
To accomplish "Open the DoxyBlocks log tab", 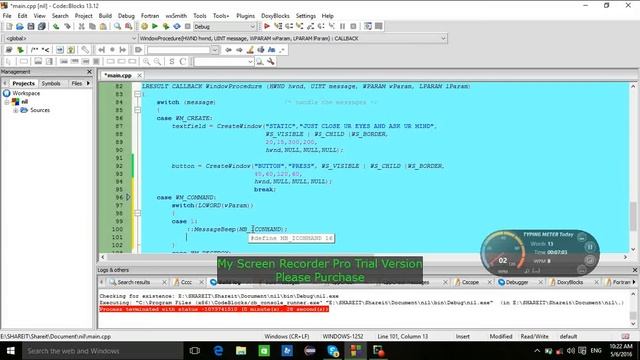I will click(569, 282).
